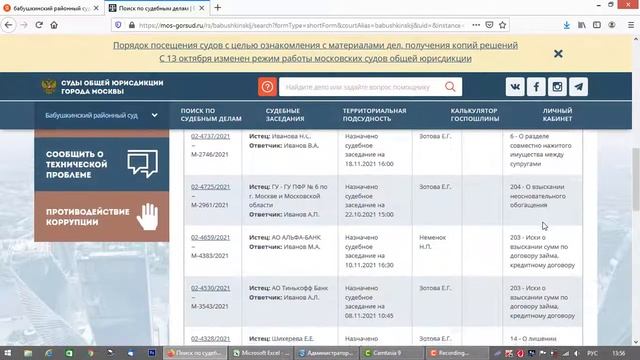
Task: Click the orange question mark help icon
Action: pyautogui.click(x=267, y=87)
